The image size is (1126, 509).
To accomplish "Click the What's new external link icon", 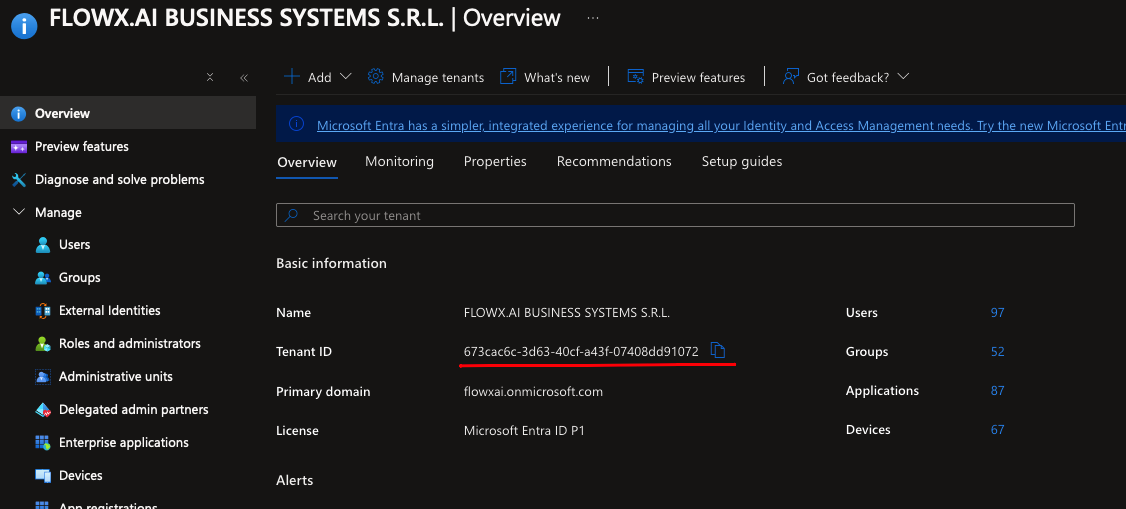I will click(x=508, y=77).
